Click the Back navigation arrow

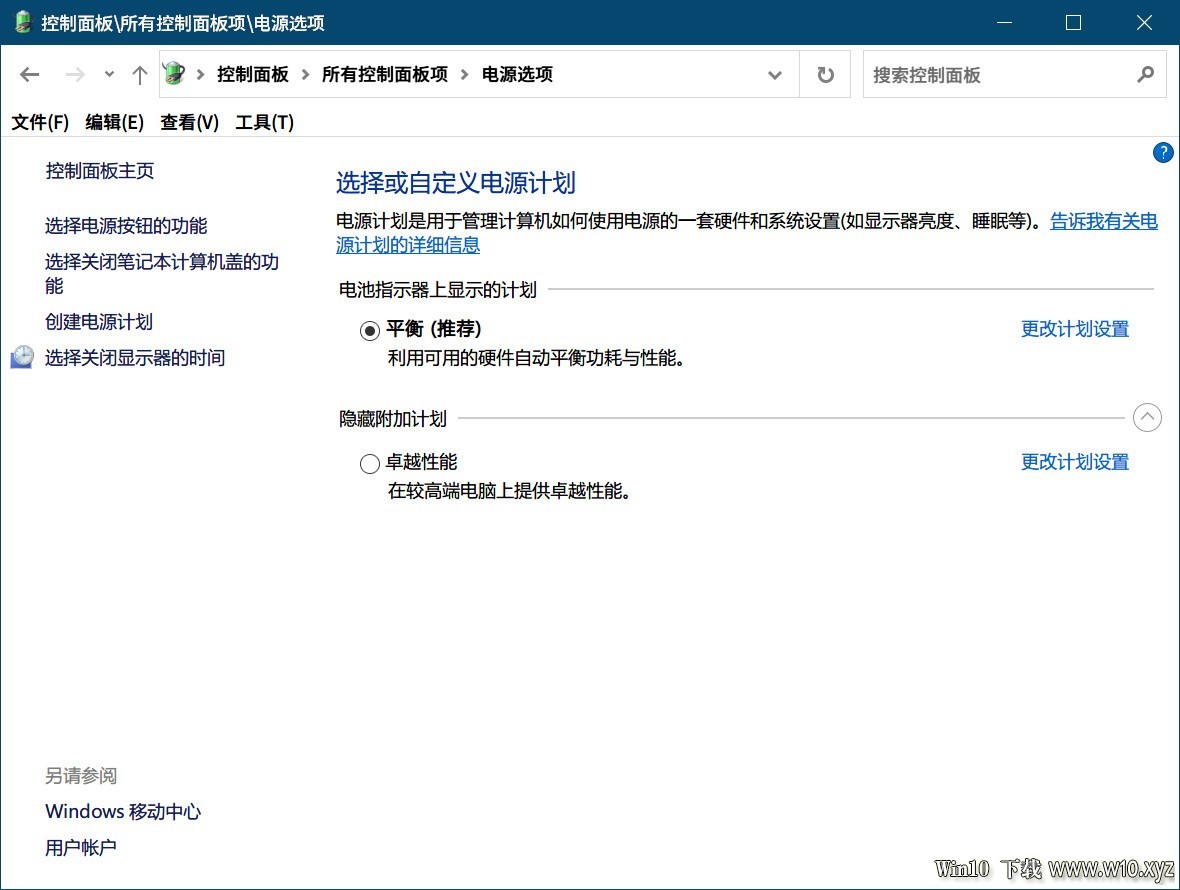[30, 74]
